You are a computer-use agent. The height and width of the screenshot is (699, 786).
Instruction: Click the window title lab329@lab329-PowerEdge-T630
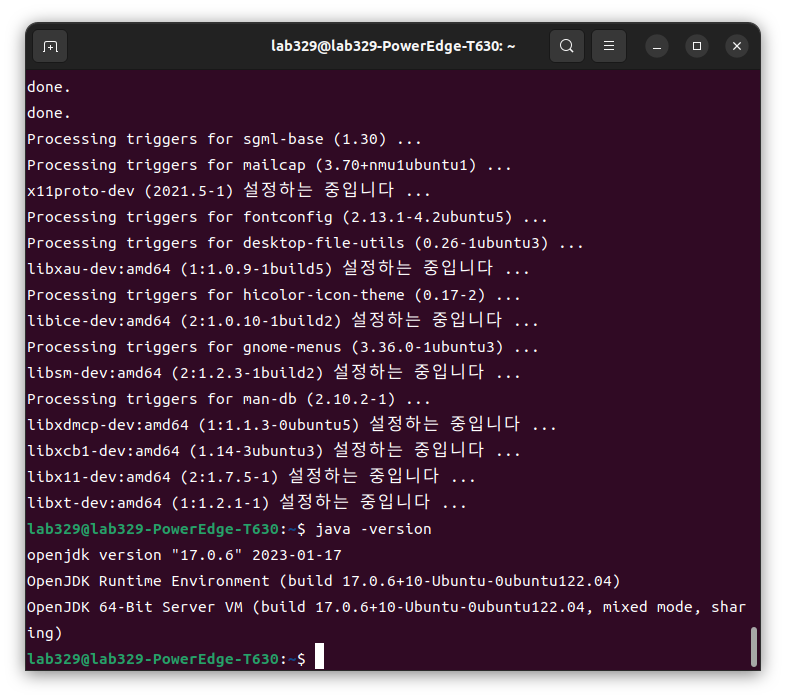pos(393,46)
